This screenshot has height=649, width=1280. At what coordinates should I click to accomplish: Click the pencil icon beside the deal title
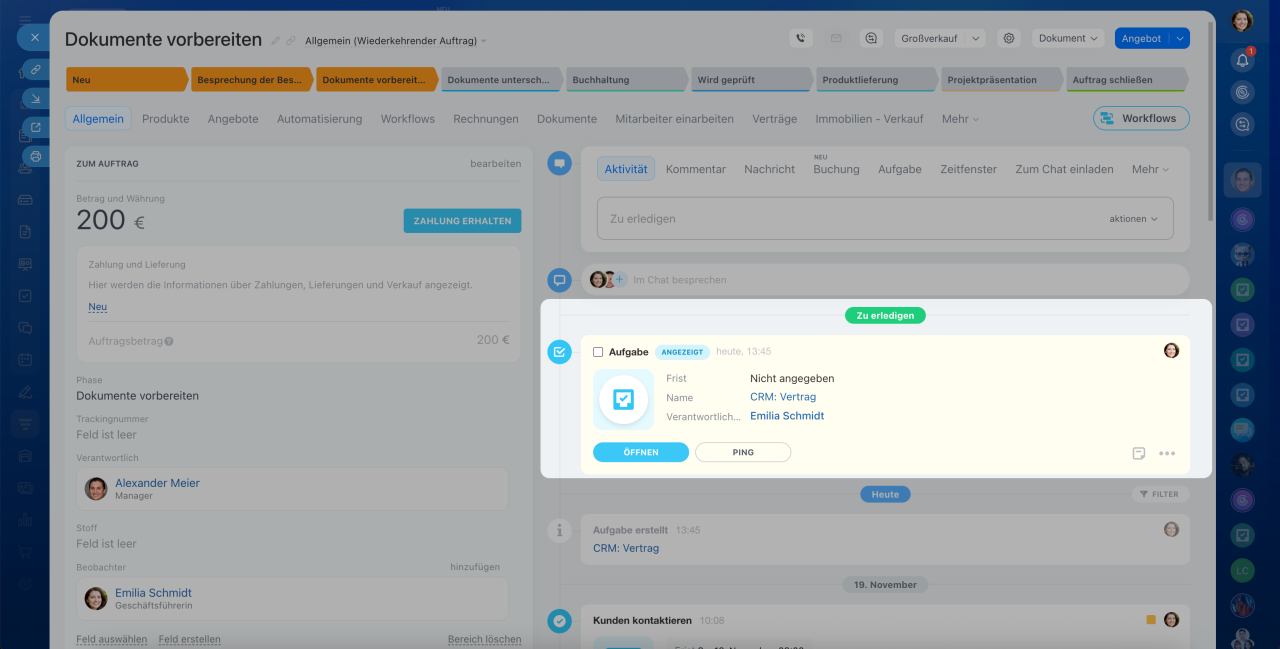tap(276, 41)
